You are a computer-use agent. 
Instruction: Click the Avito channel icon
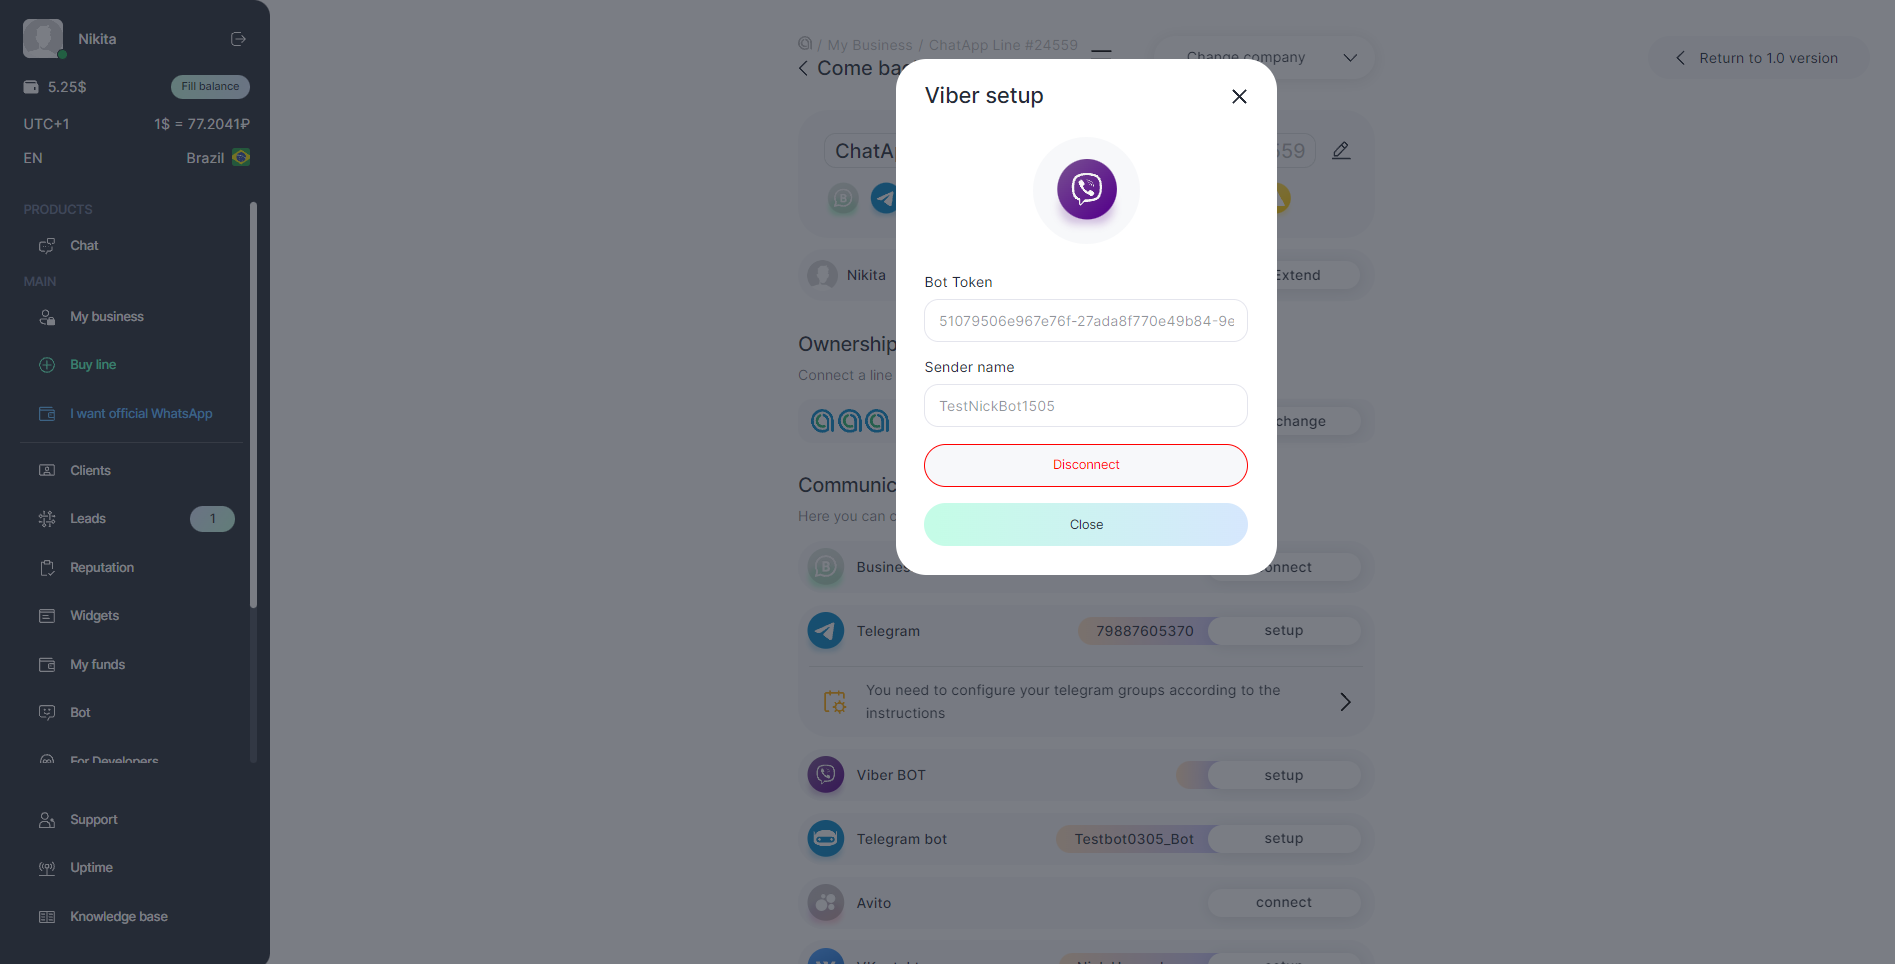tap(825, 903)
